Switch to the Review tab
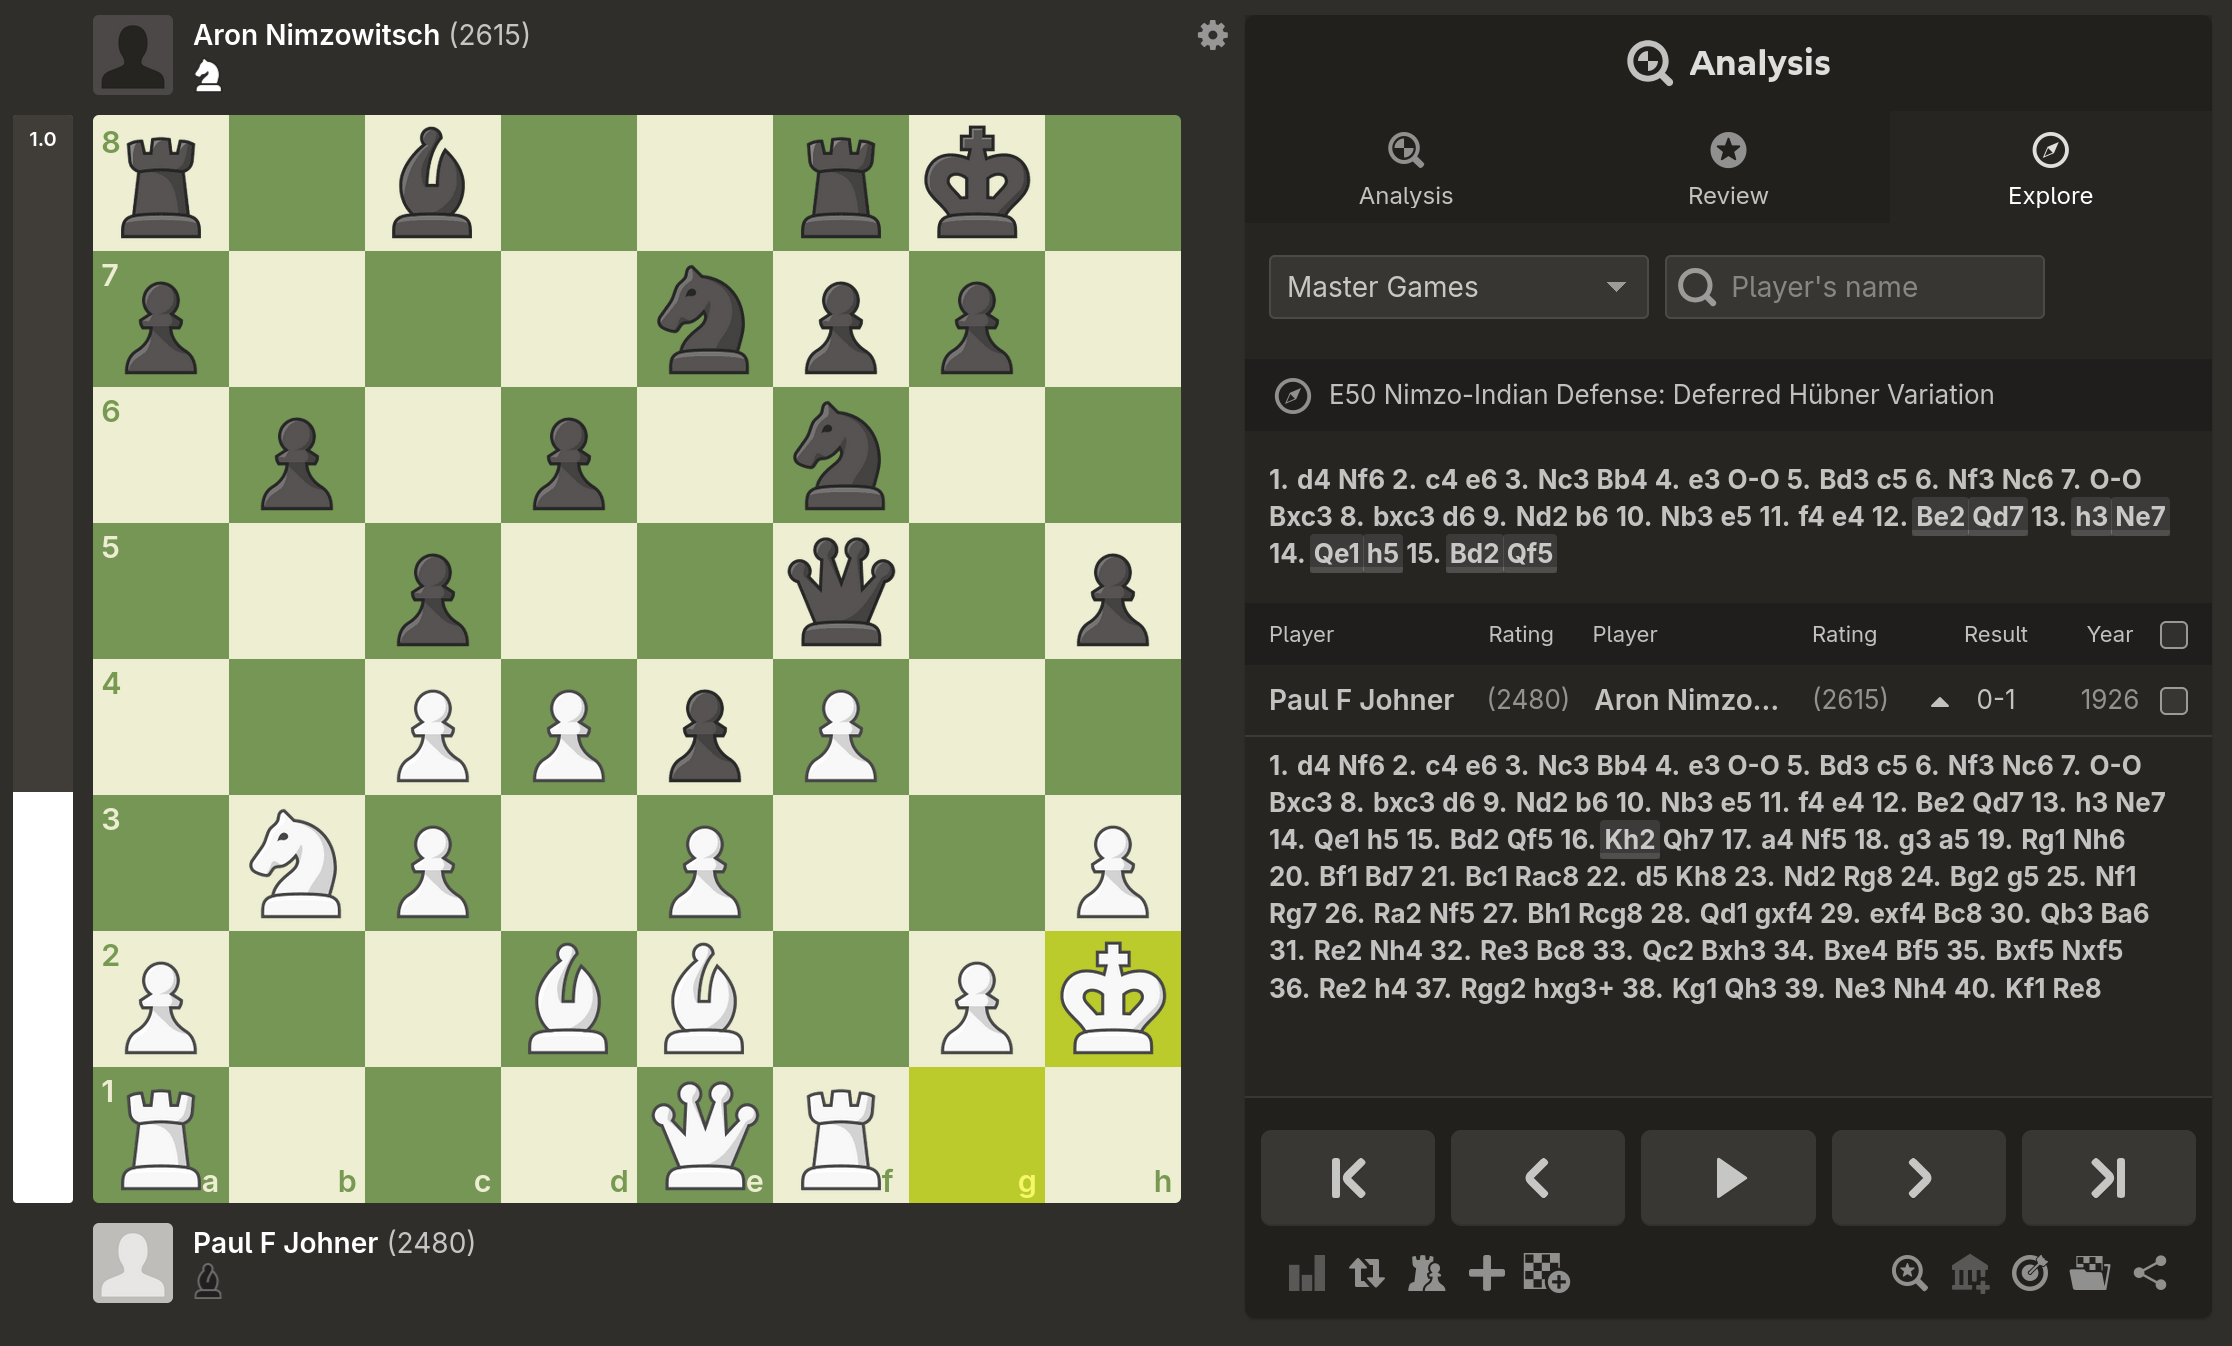 point(1728,168)
